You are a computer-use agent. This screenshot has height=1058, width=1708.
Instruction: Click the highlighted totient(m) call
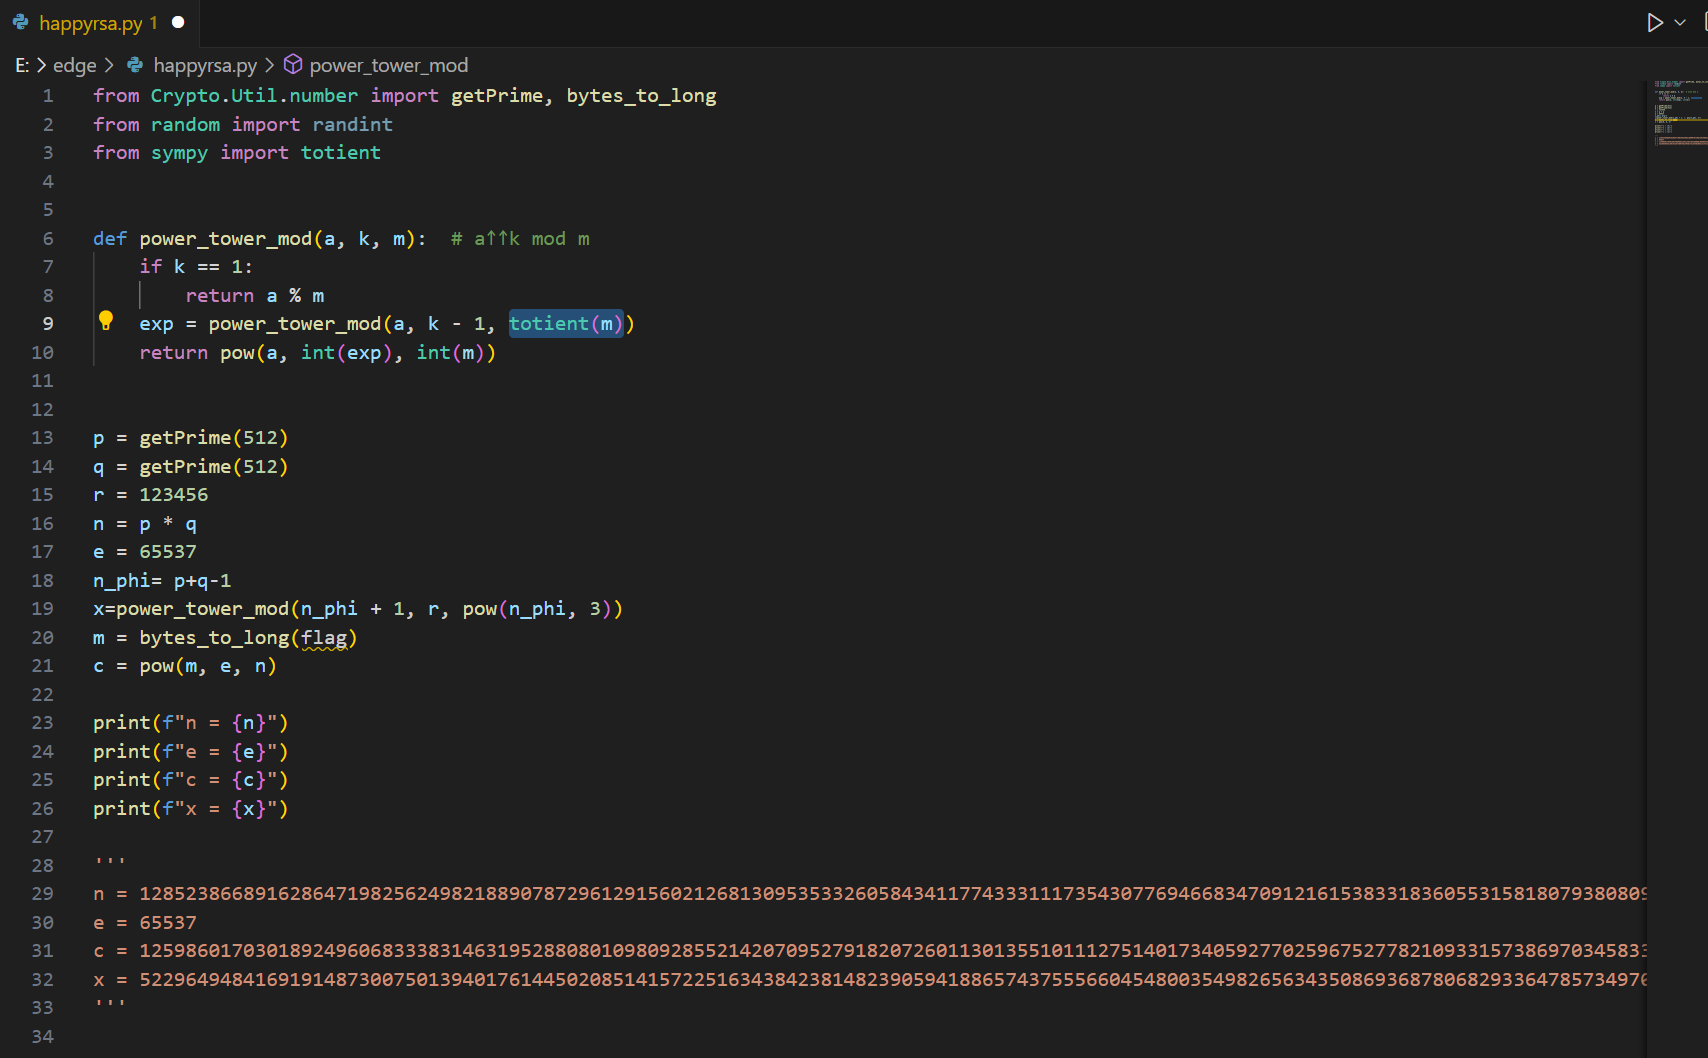(566, 324)
